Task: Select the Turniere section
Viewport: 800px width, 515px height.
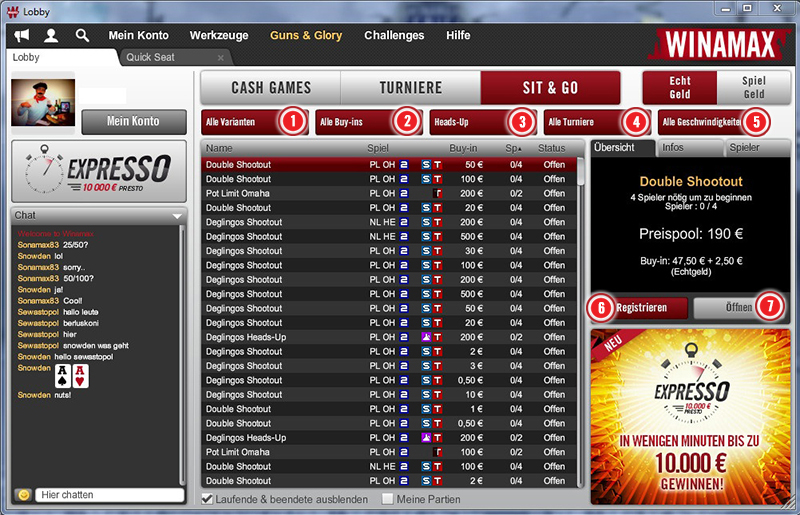Action: [x=411, y=88]
